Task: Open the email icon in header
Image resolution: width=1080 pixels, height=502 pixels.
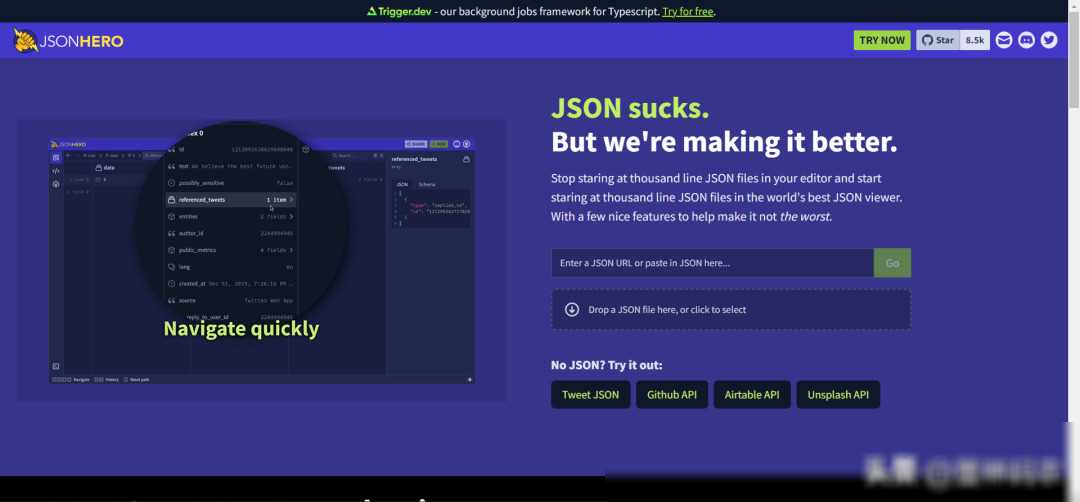Action: (x=1004, y=40)
